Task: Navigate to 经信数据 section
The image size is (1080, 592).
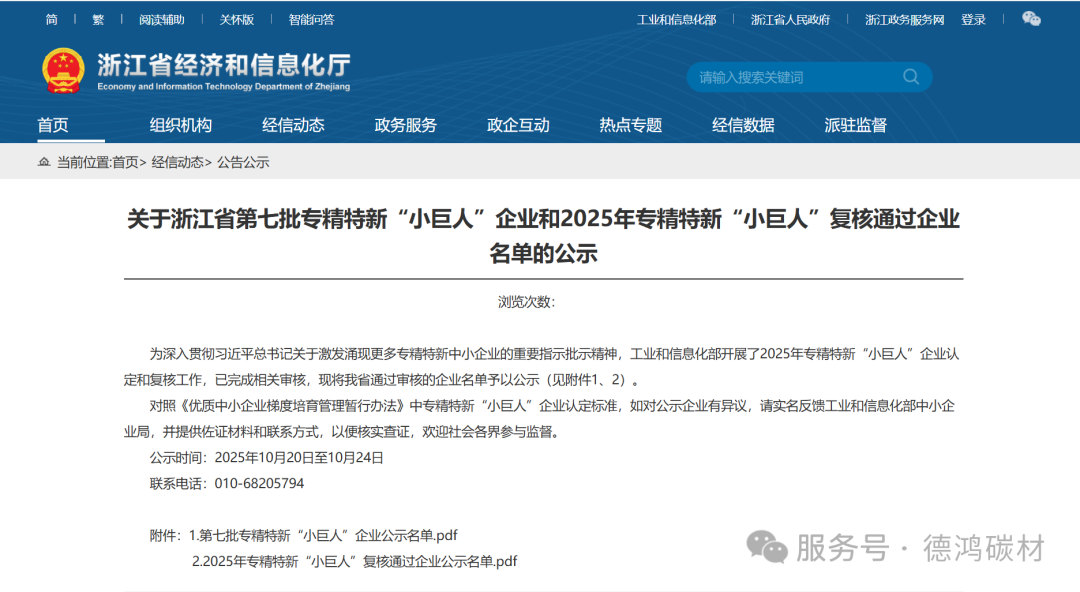Action: tap(743, 125)
